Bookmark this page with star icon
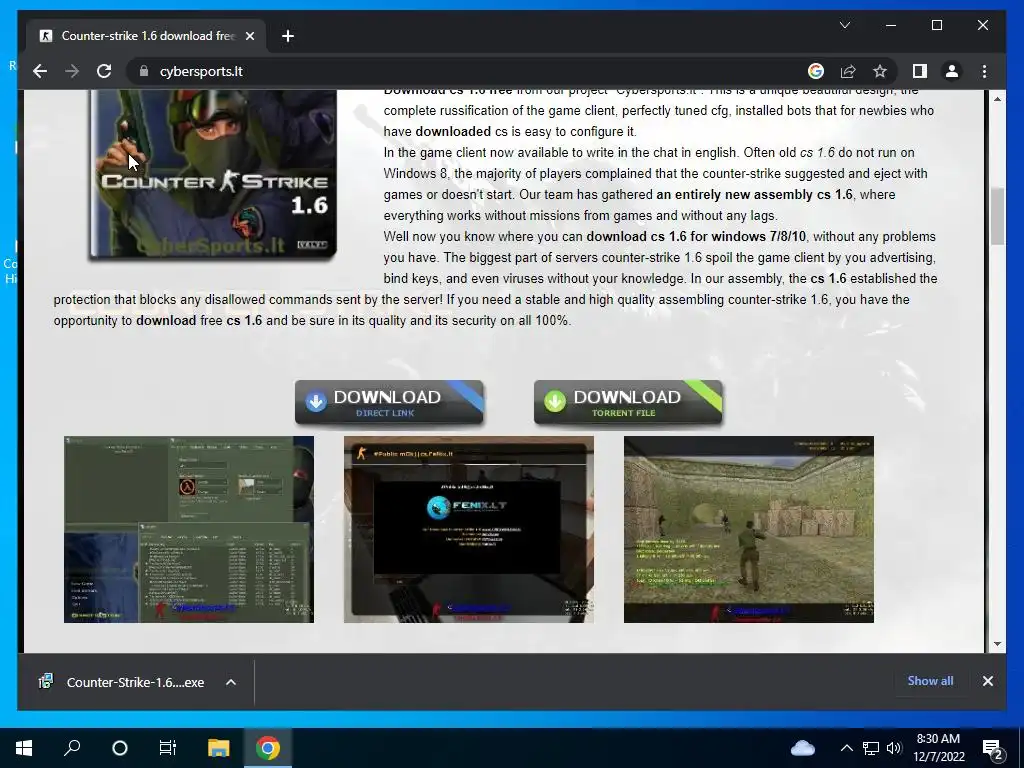The image size is (1024, 768). [x=880, y=71]
